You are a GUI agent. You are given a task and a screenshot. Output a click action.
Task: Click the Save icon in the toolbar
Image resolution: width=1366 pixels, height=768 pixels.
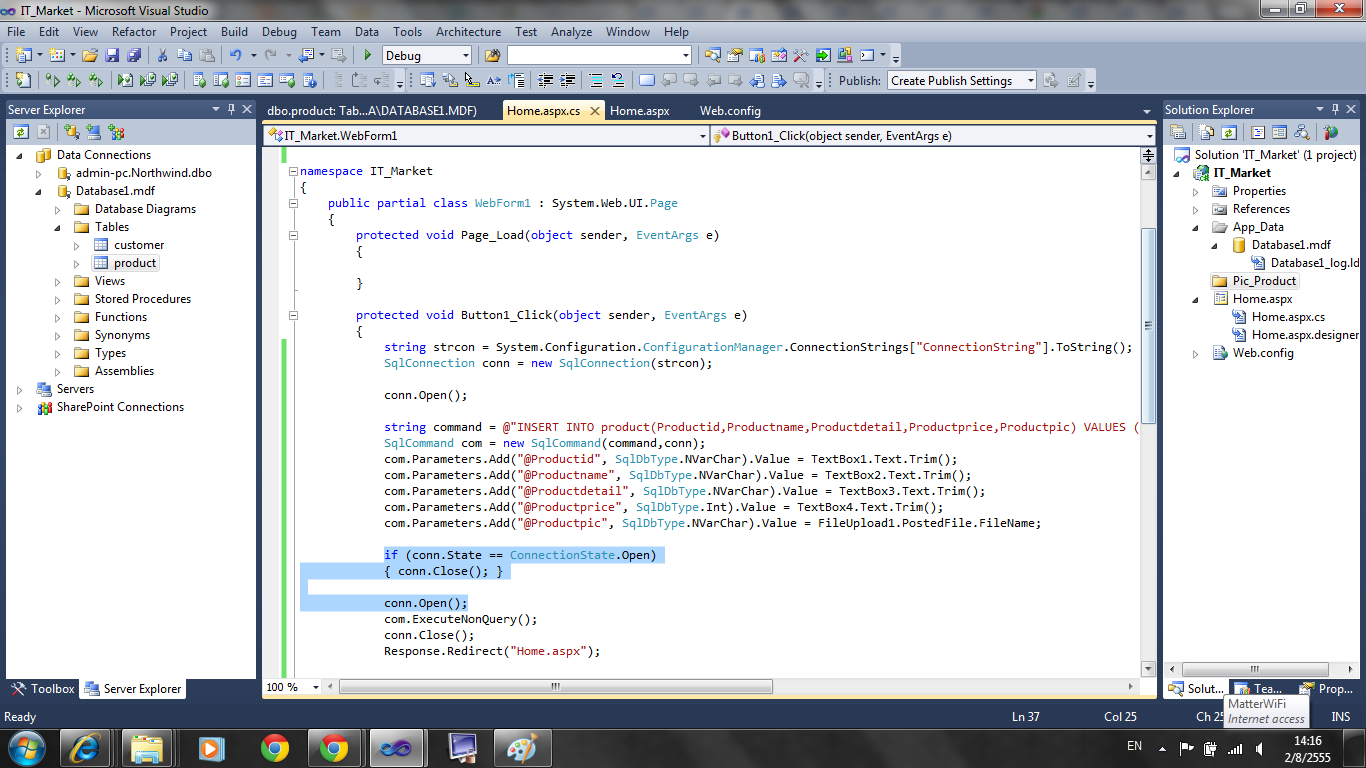click(x=112, y=55)
